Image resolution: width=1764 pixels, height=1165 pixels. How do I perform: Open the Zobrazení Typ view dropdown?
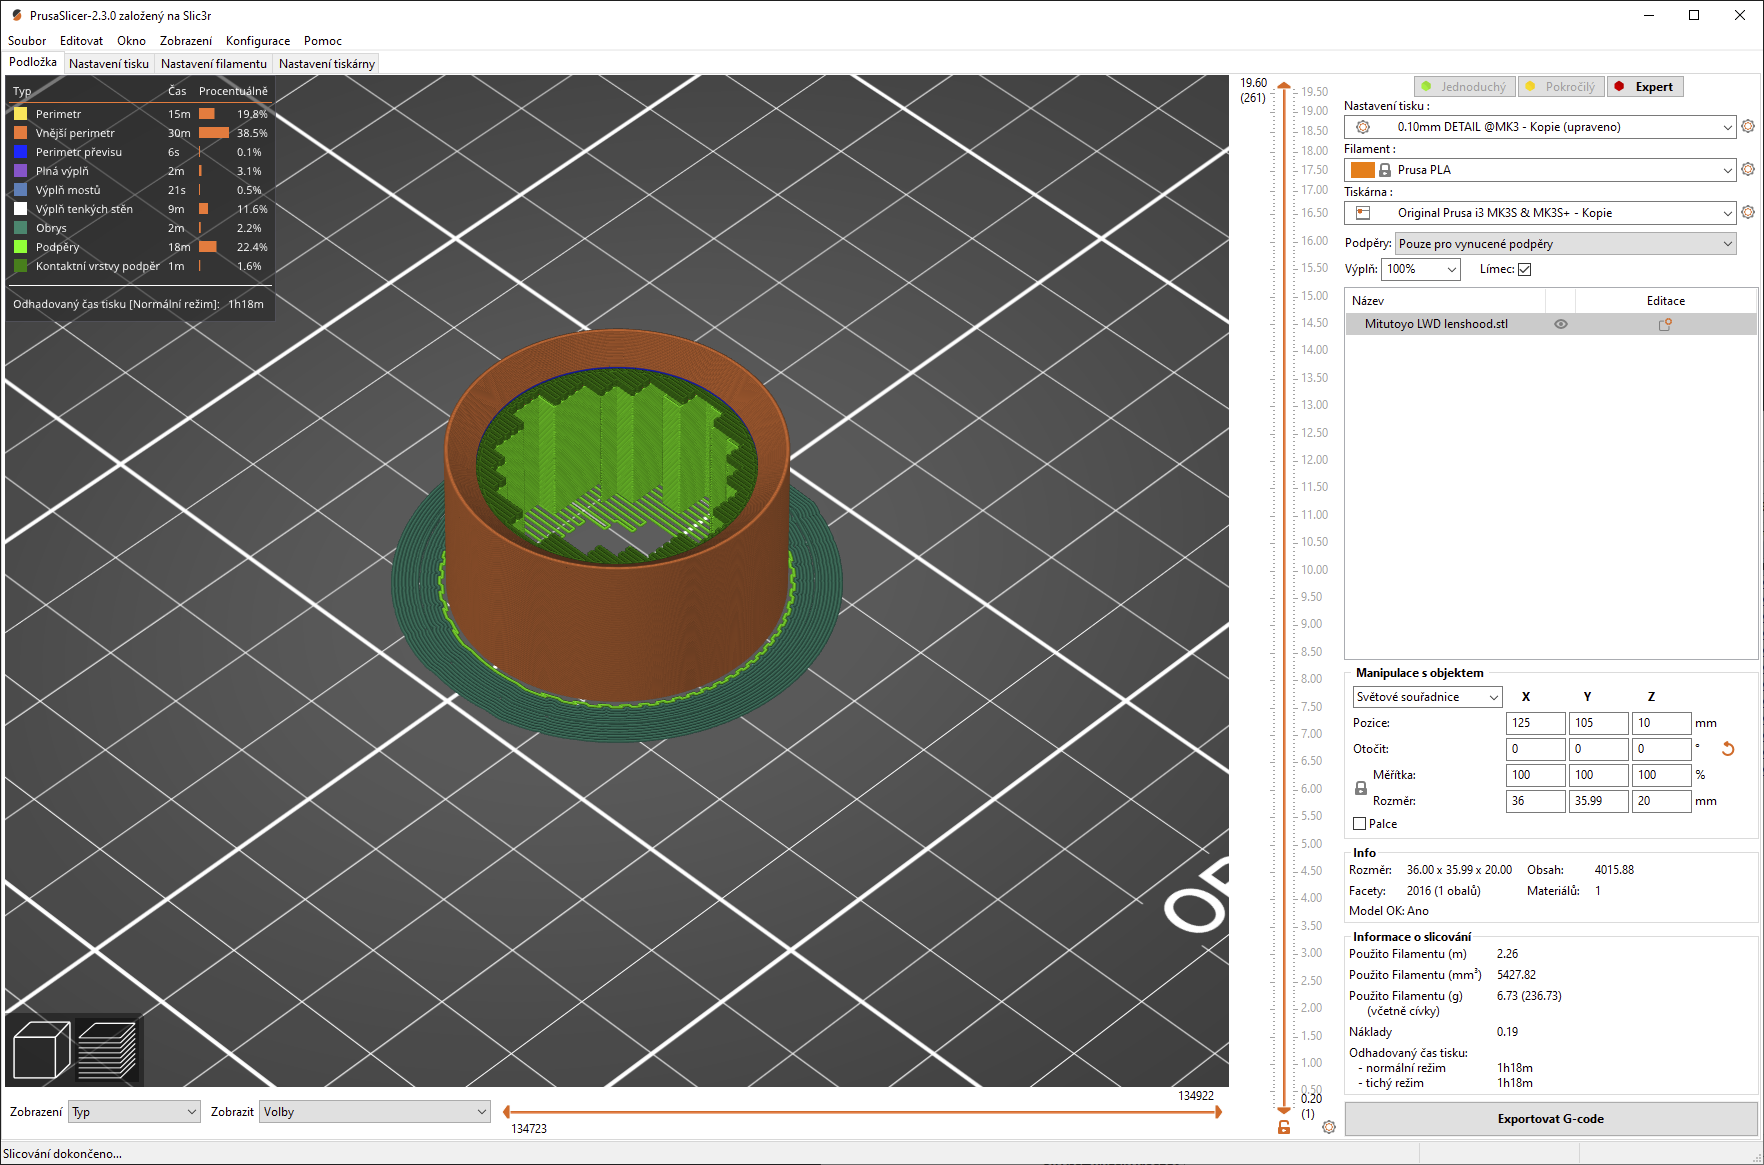[134, 1112]
